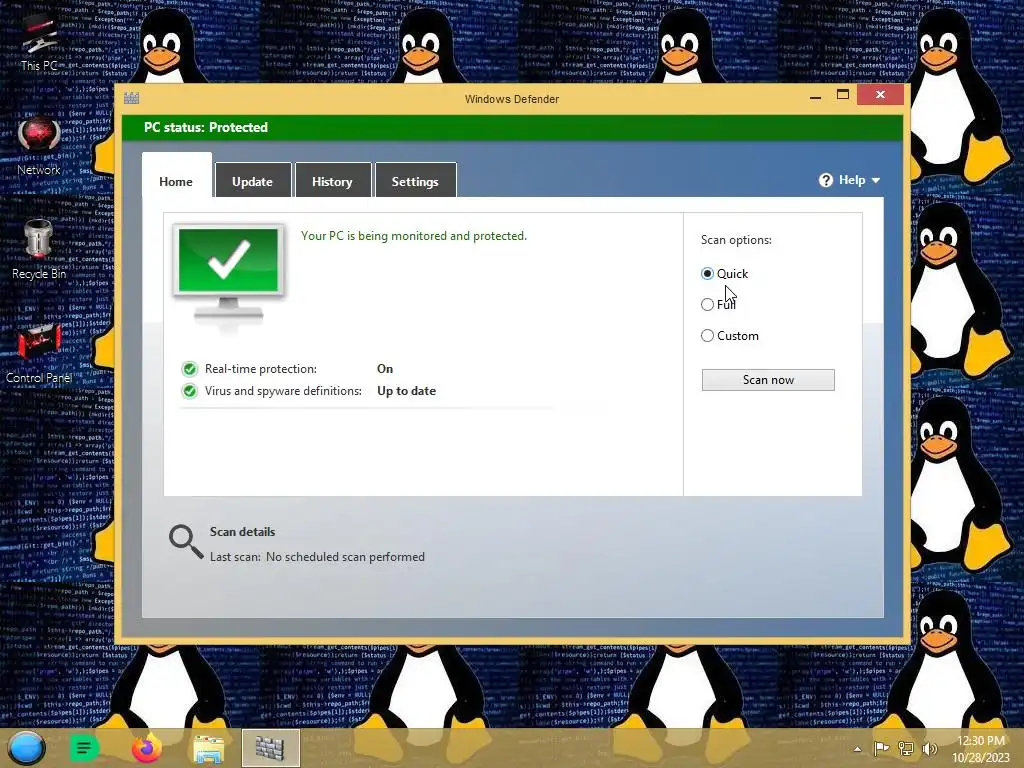Open the Recycle Bin desktop icon
Viewport: 1024px width, 768px height.
(x=39, y=249)
